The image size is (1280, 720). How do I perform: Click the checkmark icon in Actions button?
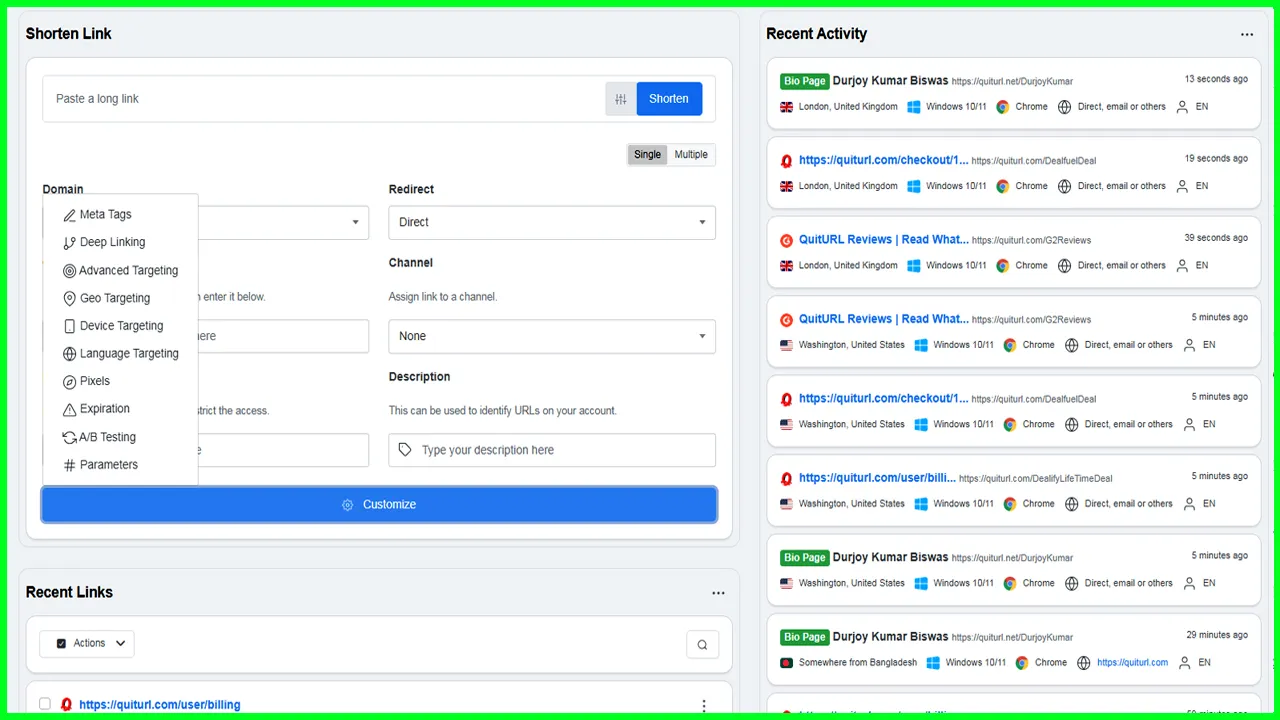pos(61,644)
